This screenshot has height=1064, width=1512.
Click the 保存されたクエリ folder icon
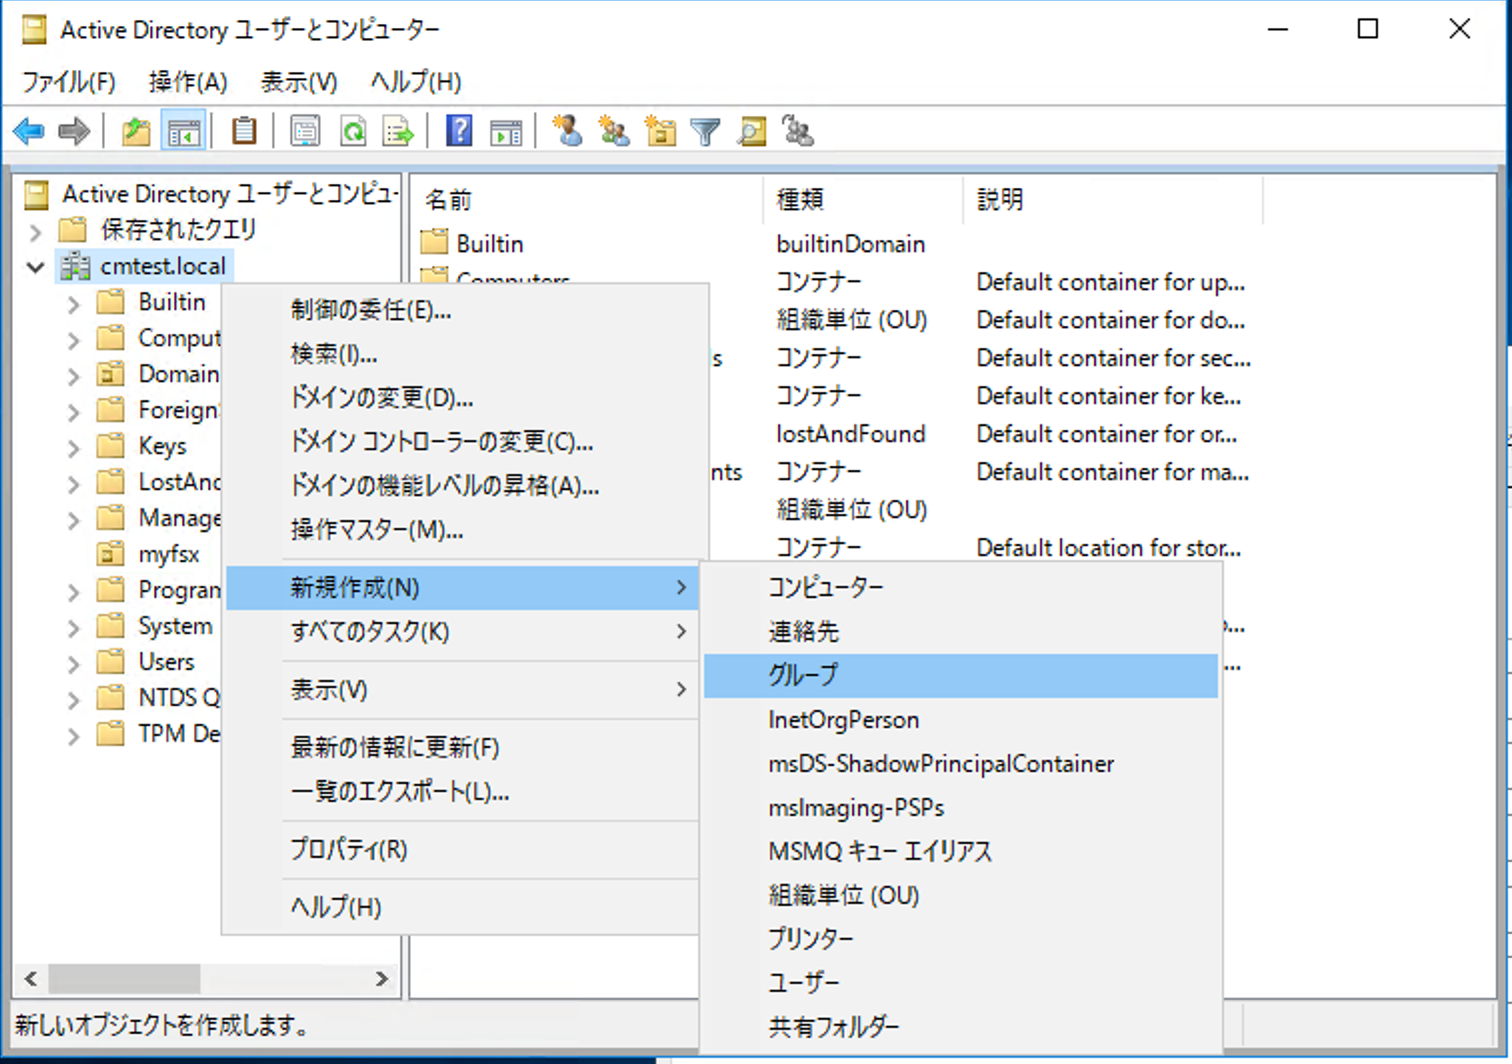(x=73, y=230)
